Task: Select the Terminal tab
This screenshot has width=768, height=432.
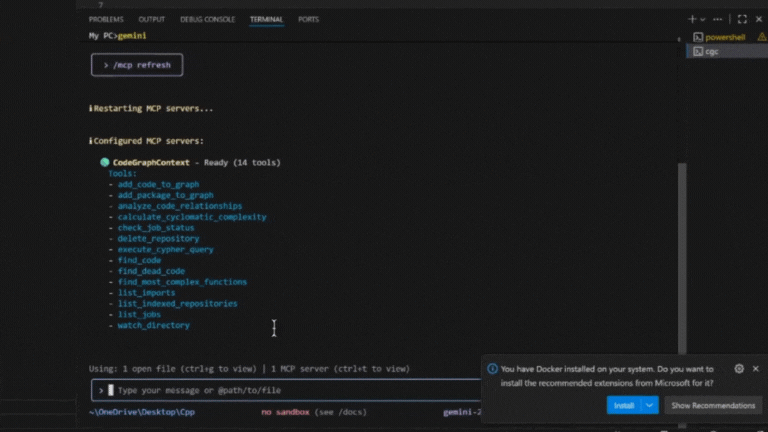Action: pyautogui.click(x=266, y=19)
